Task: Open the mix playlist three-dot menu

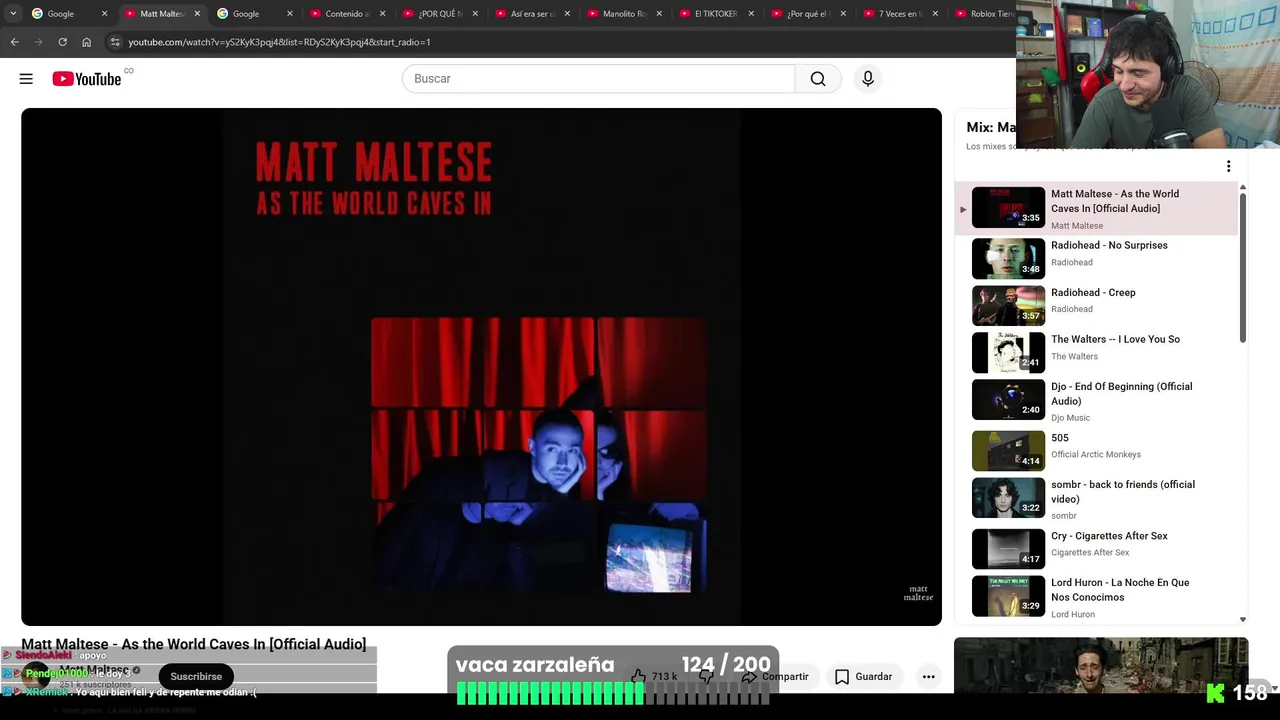Action: (x=1228, y=166)
